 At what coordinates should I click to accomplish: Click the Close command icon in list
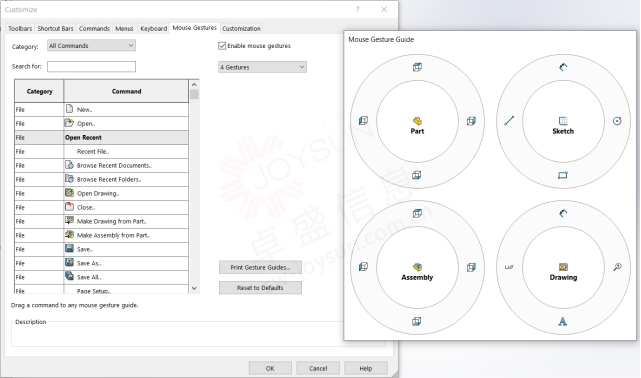tap(69, 206)
